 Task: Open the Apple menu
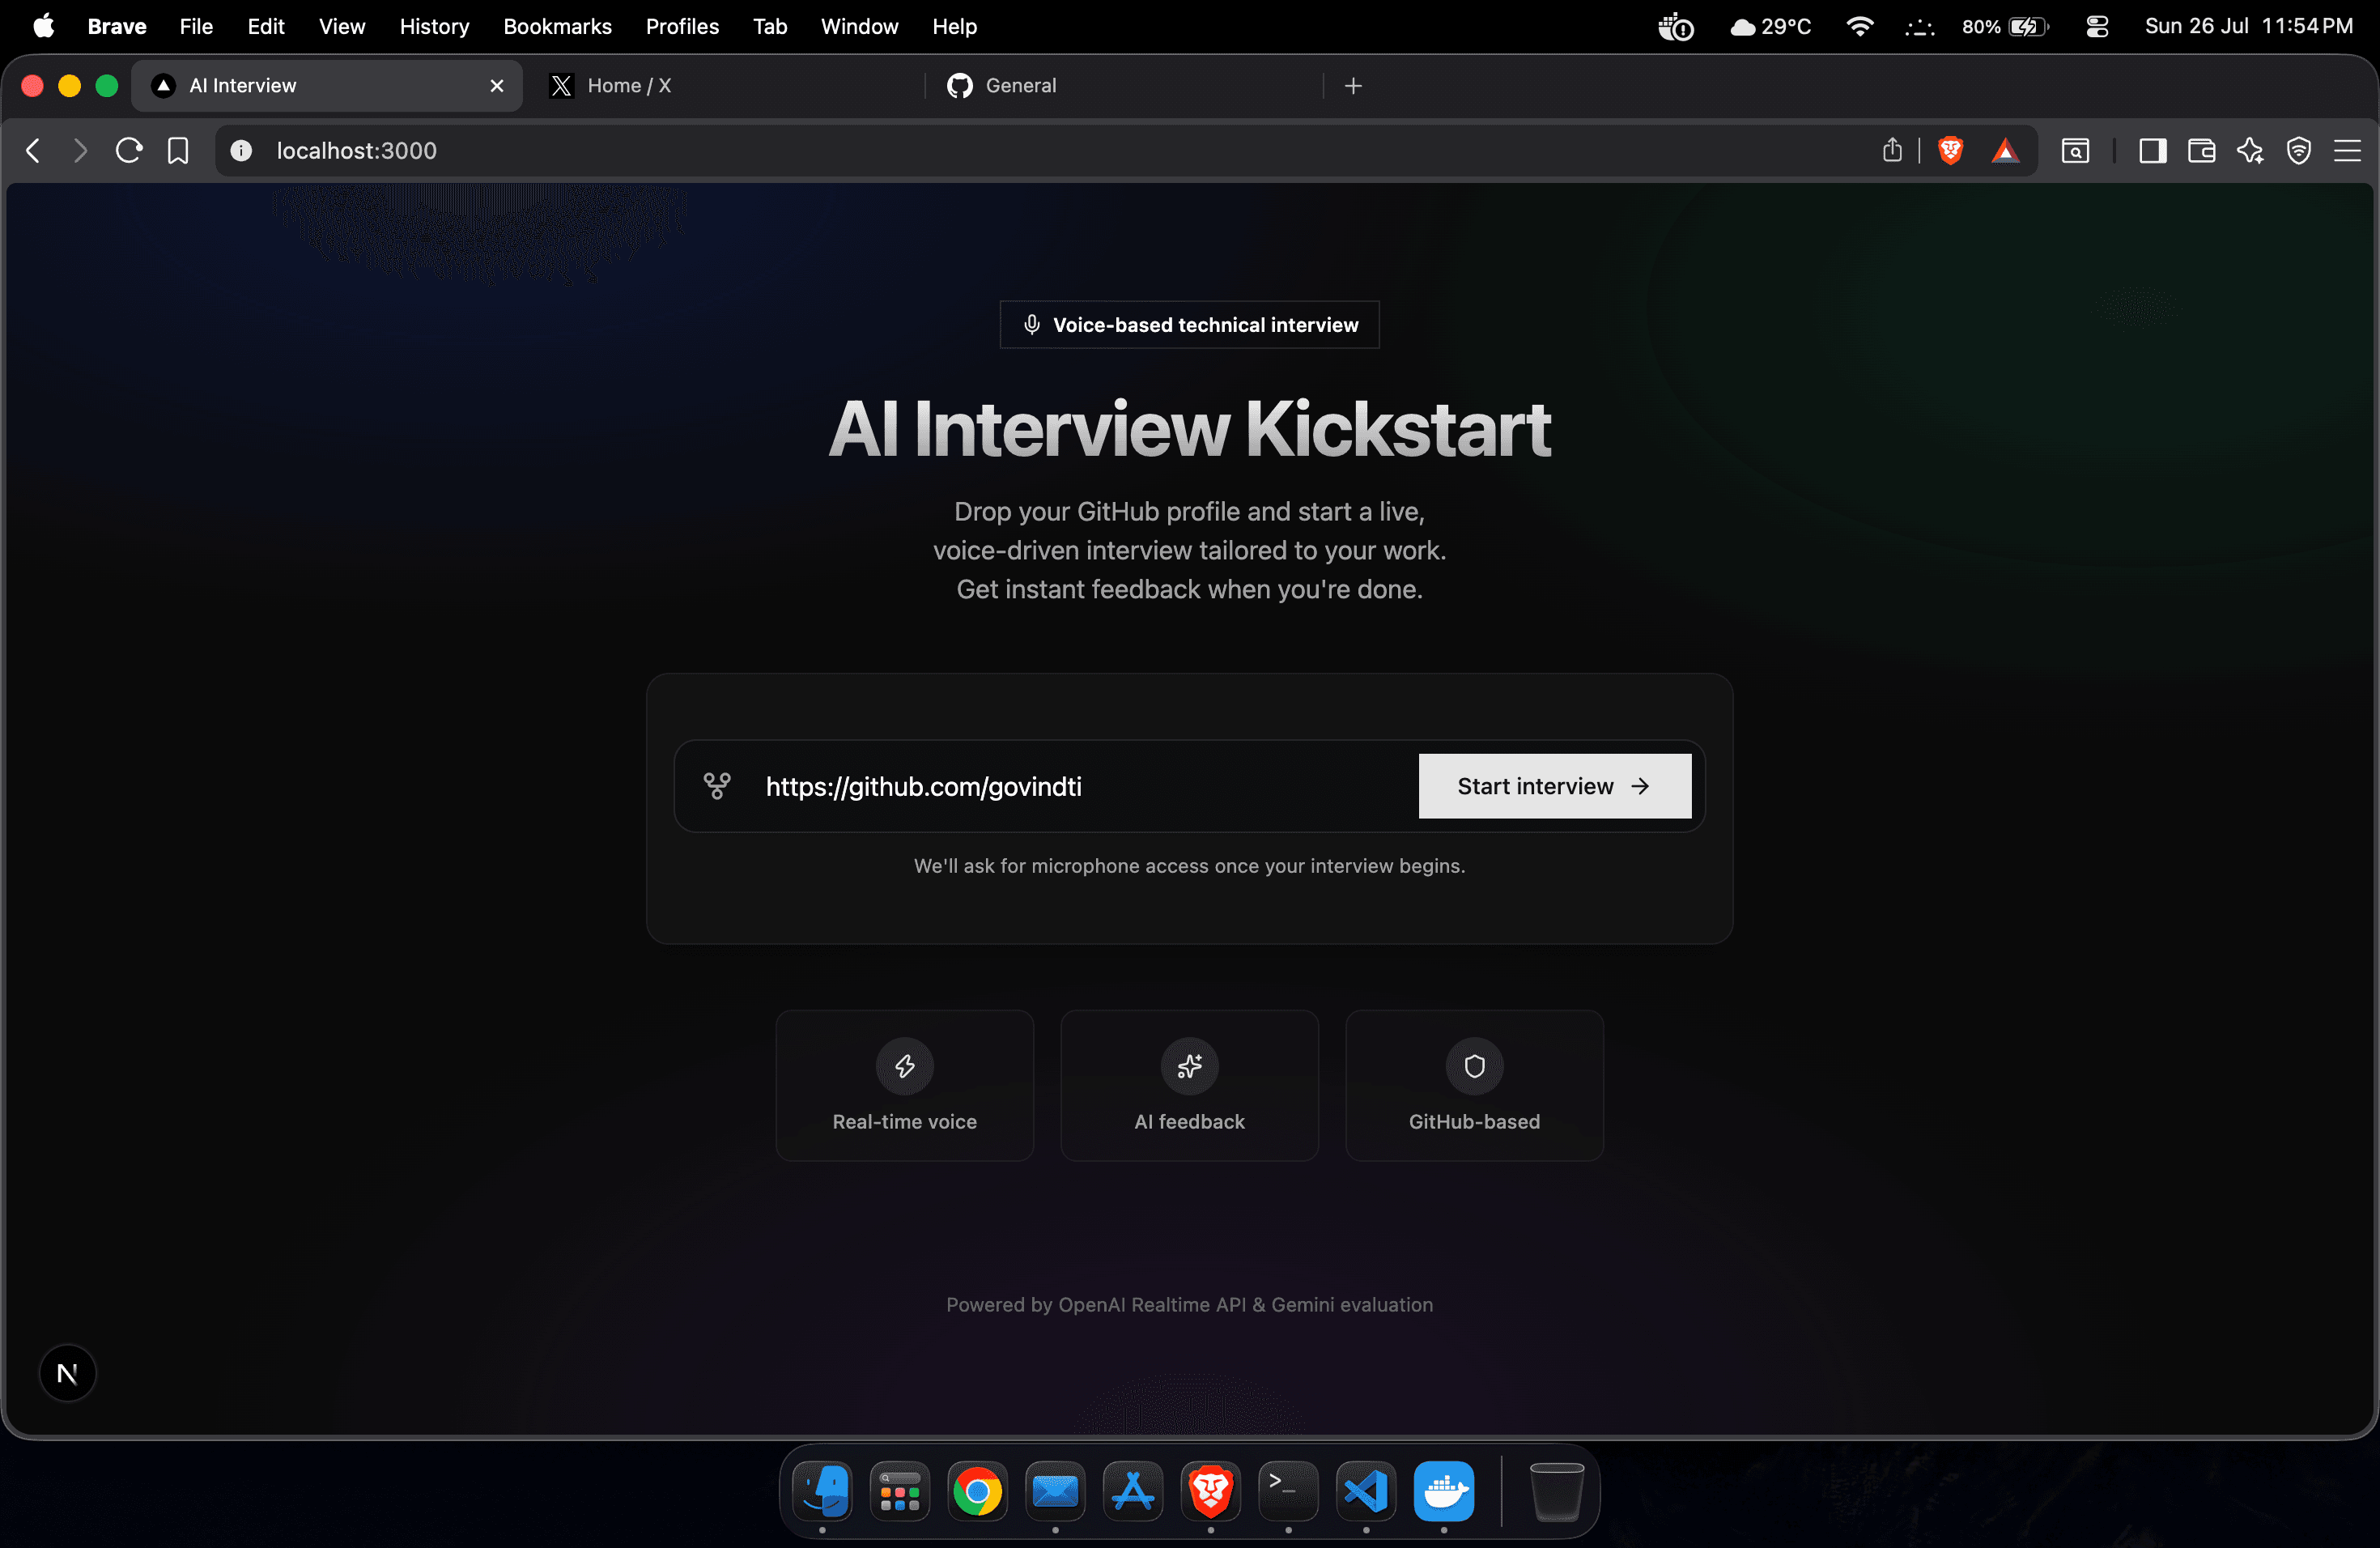(x=43, y=26)
